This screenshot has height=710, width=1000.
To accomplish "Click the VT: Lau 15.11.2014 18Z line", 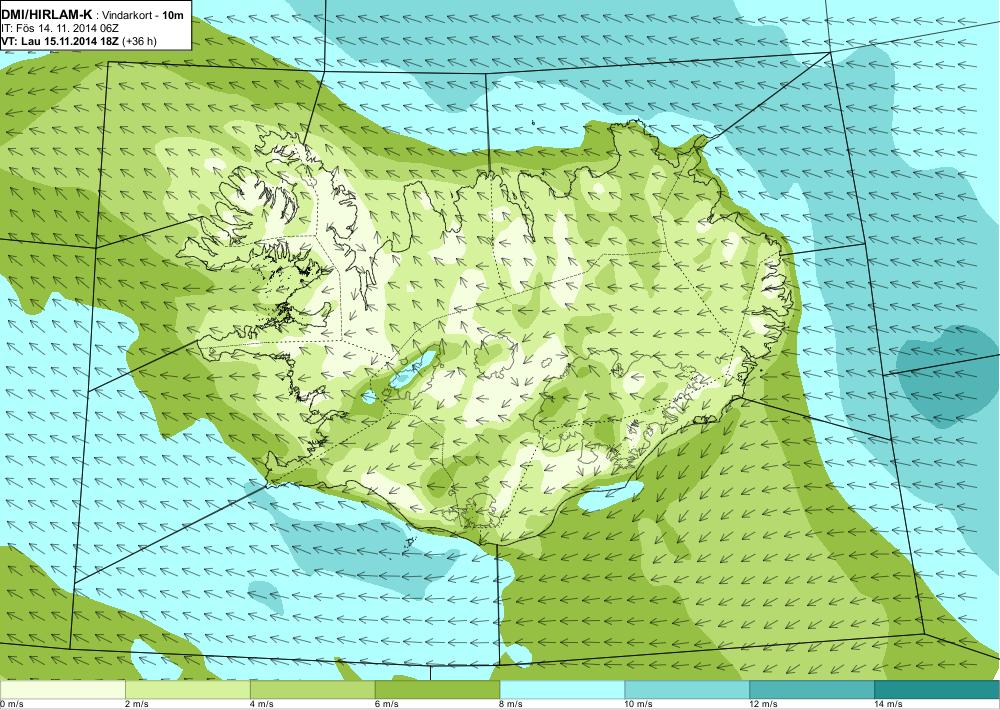I will pyautogui.click(x=61, y=41).
